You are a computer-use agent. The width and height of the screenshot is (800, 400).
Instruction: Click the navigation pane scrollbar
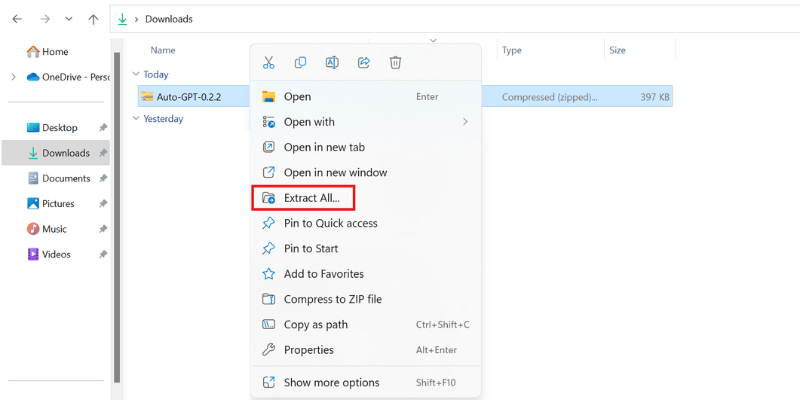coord(117,217)
